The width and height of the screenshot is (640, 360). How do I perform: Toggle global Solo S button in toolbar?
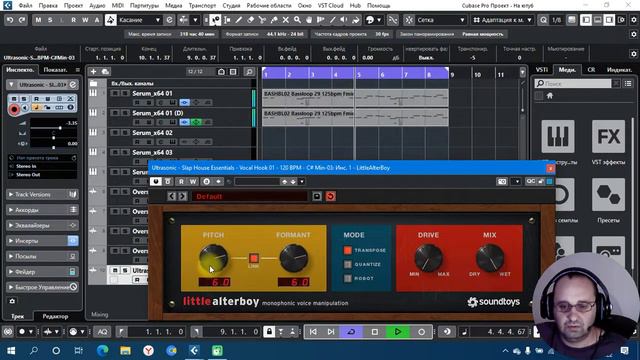pos(50,20)
